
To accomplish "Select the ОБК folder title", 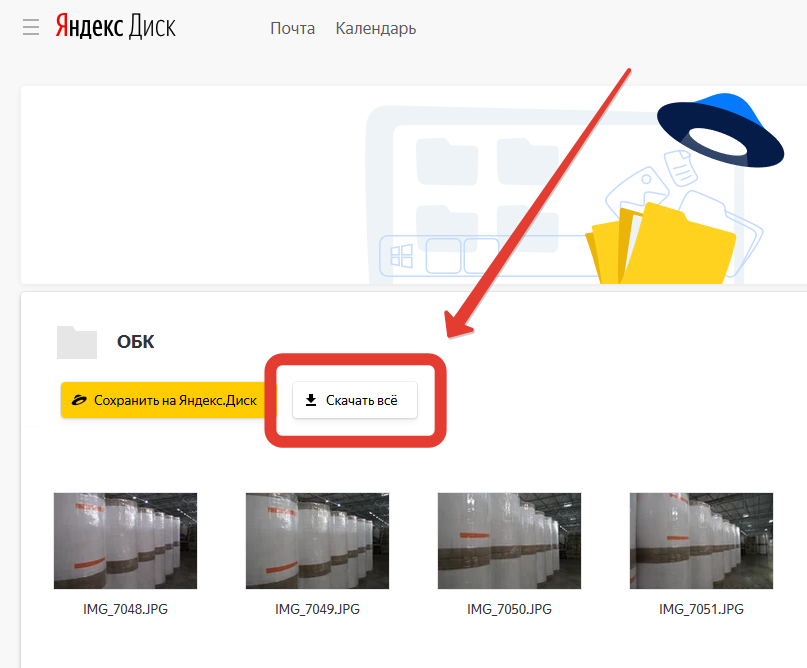I will click(x=136, y=342).
